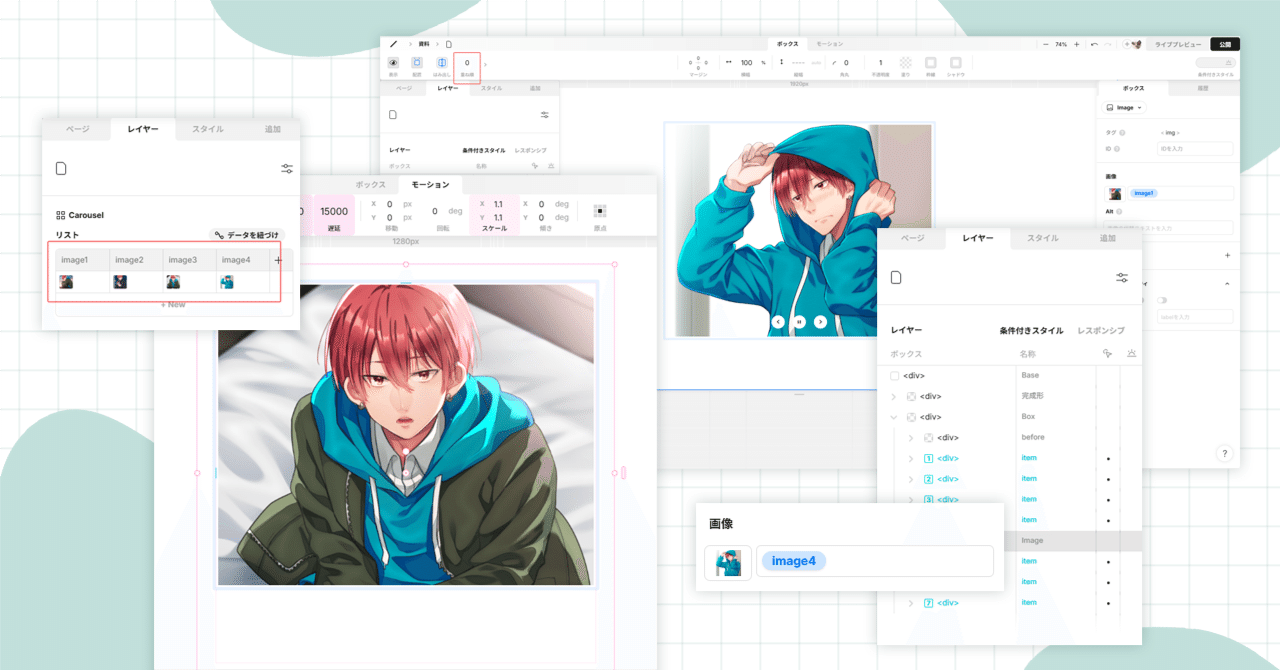
Task: Click the image4 thumbnail in the 画像 popup
Action: 728,562
